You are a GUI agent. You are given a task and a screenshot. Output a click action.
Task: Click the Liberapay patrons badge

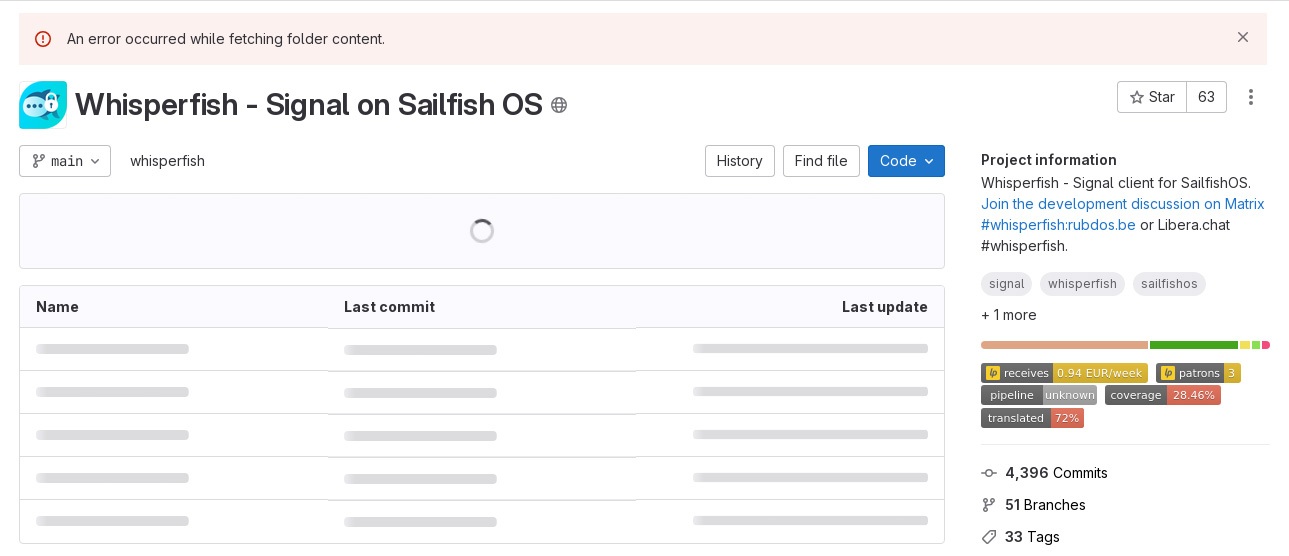(x=1198, y=373)
